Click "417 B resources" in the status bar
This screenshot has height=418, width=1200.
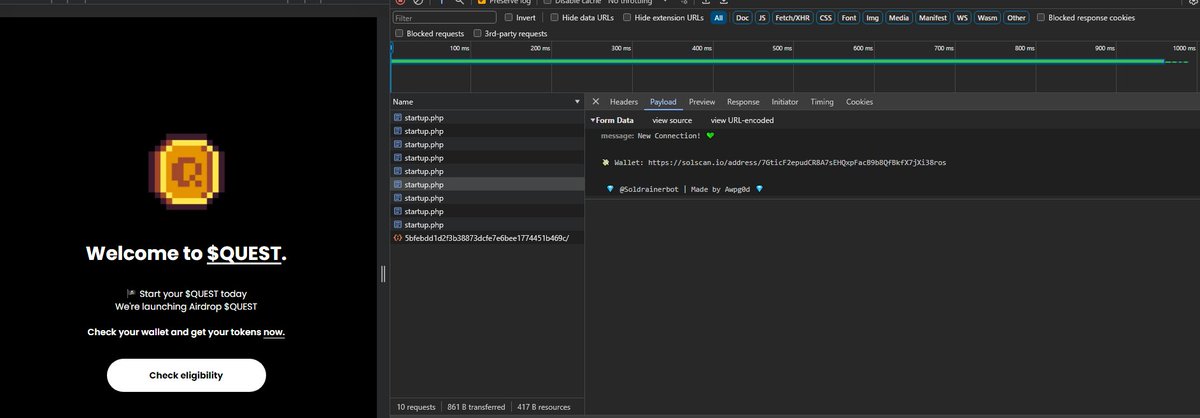pyautogui.click(x=544, y=407)
